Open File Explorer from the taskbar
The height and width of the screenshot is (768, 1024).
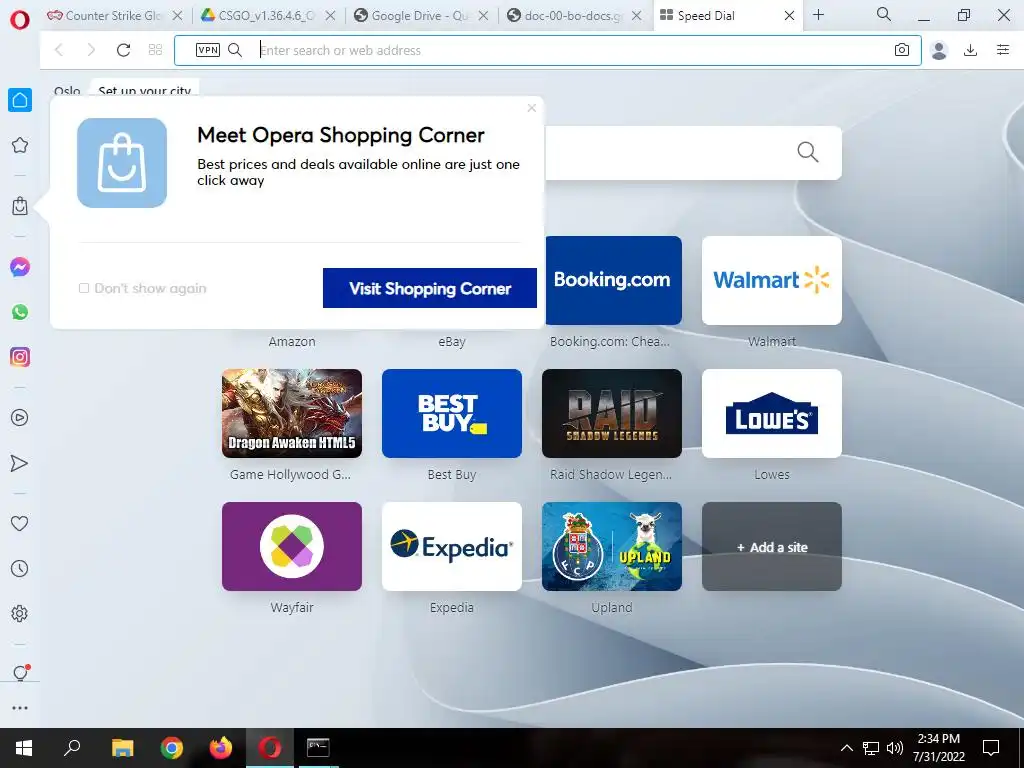click(x=122, y=748)
